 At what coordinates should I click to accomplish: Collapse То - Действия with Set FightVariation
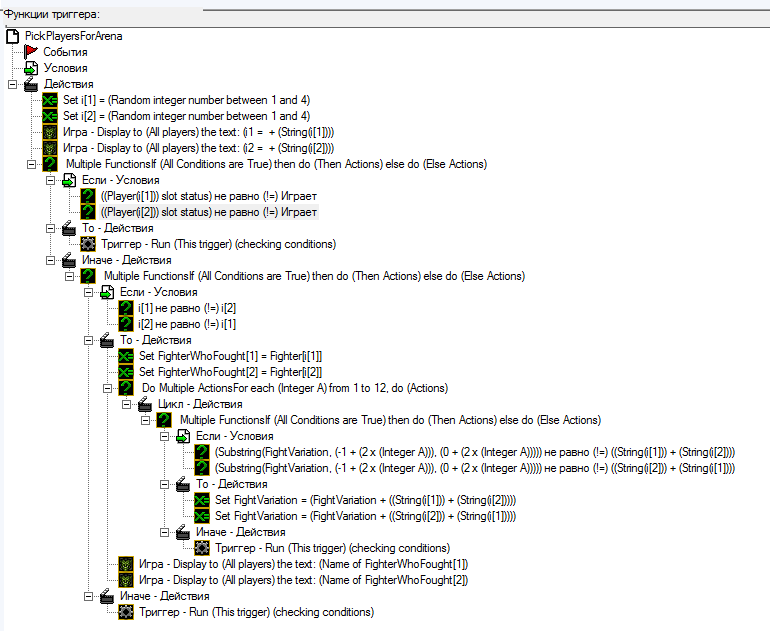(165, 484)
